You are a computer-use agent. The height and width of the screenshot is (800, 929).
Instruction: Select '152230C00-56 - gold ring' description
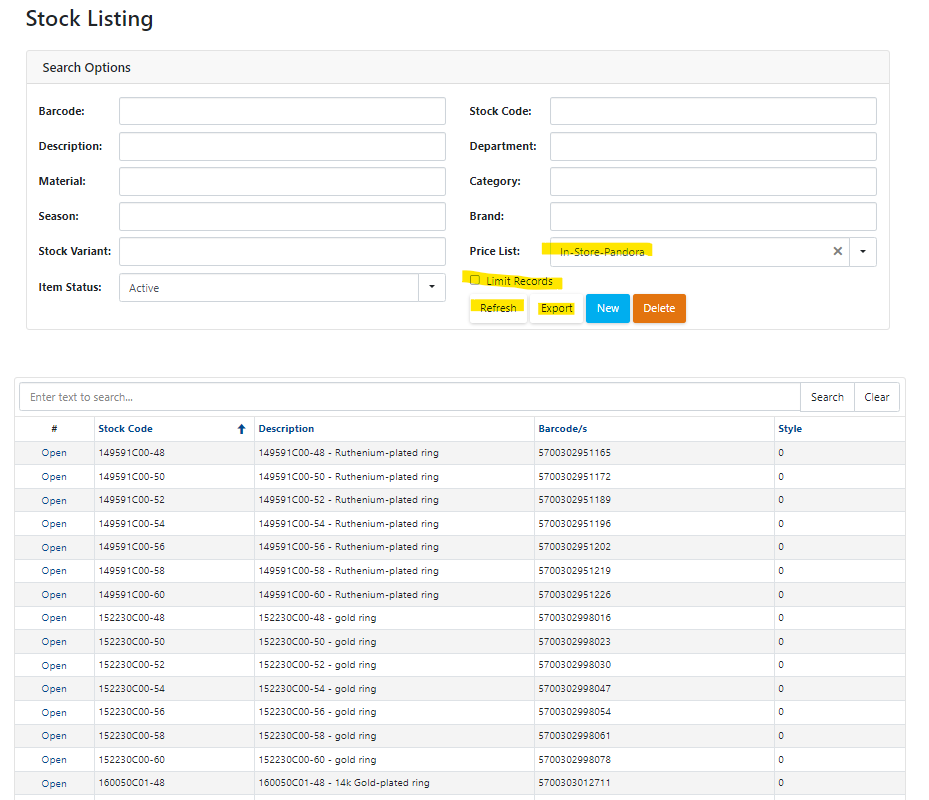(x=317, y=712)
